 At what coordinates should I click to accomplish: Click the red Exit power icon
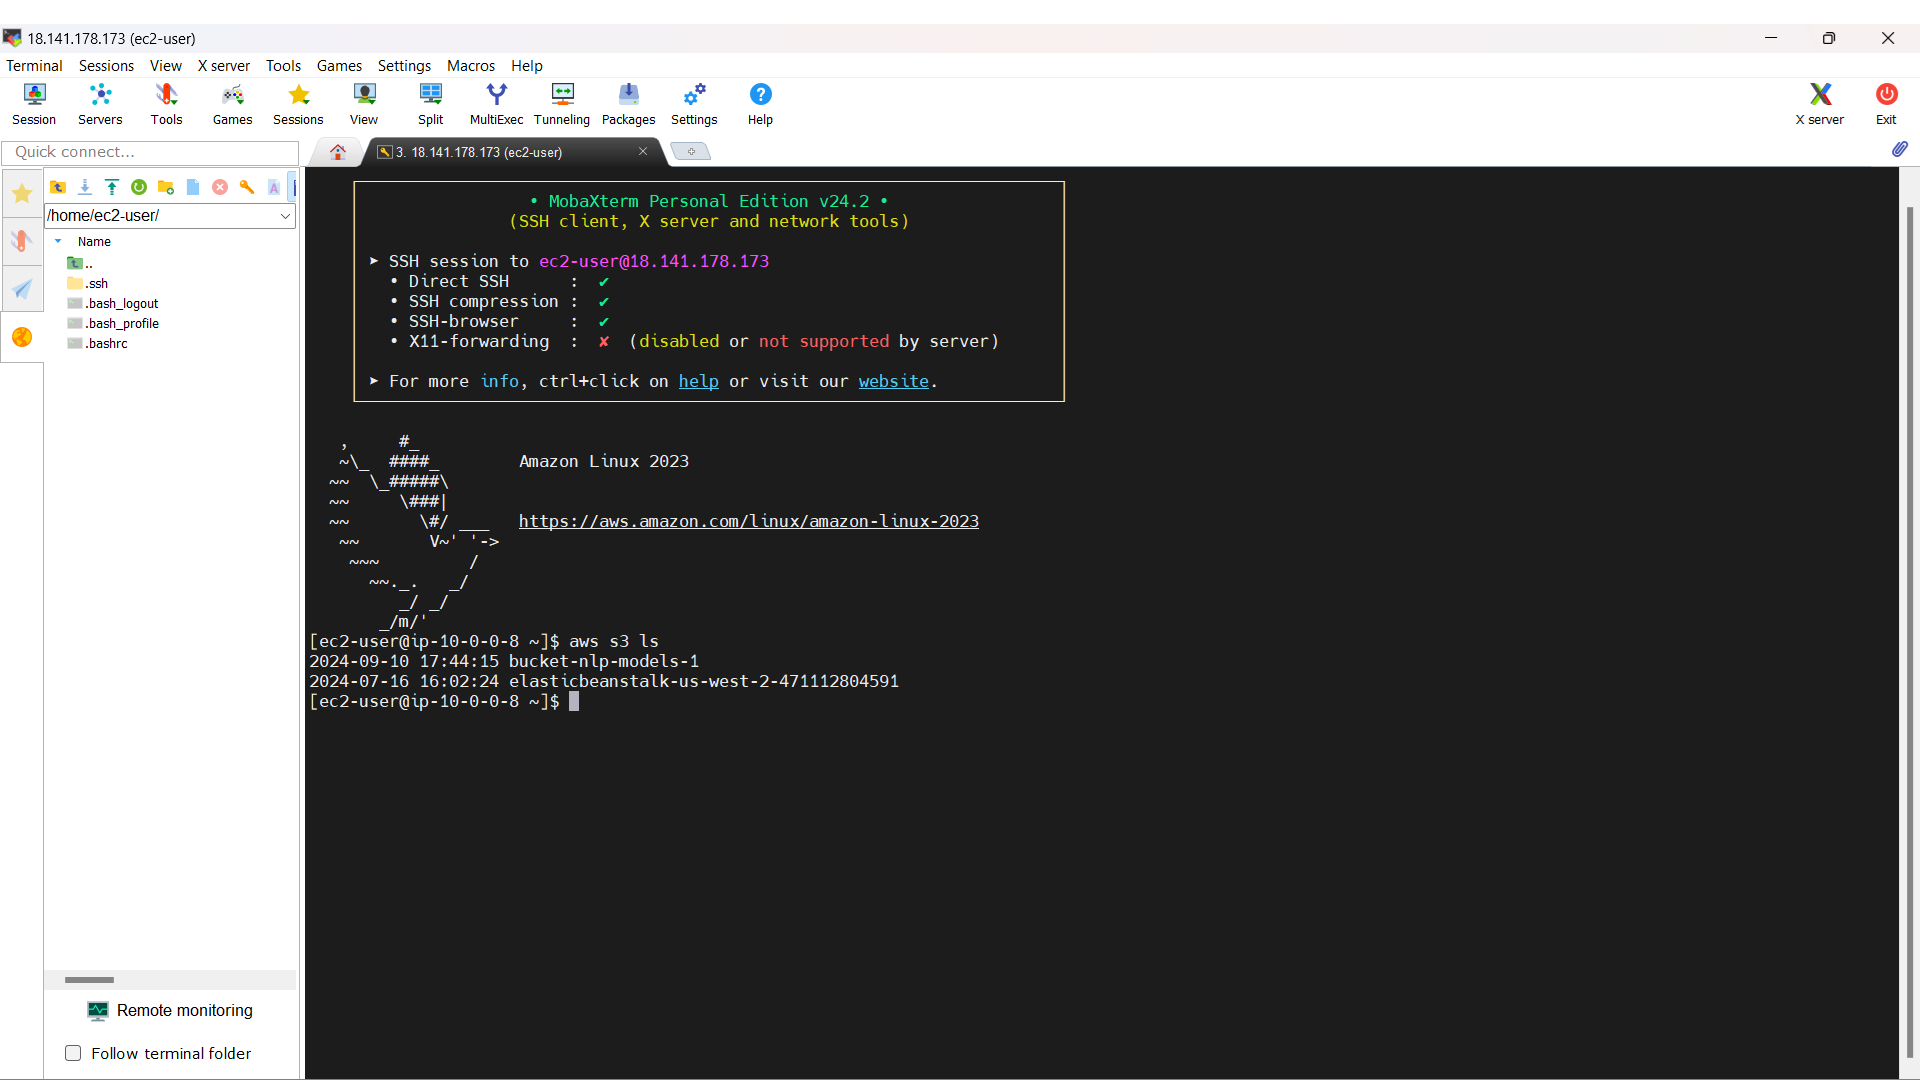1886,104
